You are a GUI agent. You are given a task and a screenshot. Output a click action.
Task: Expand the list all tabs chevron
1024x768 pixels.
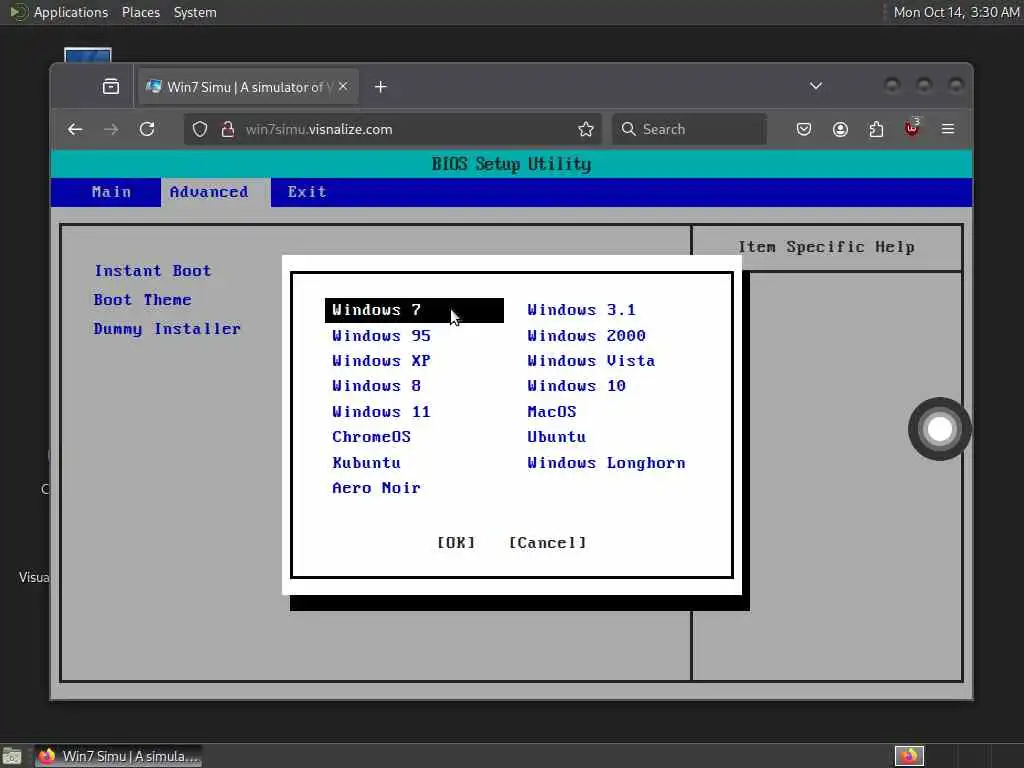click(816, 86)
